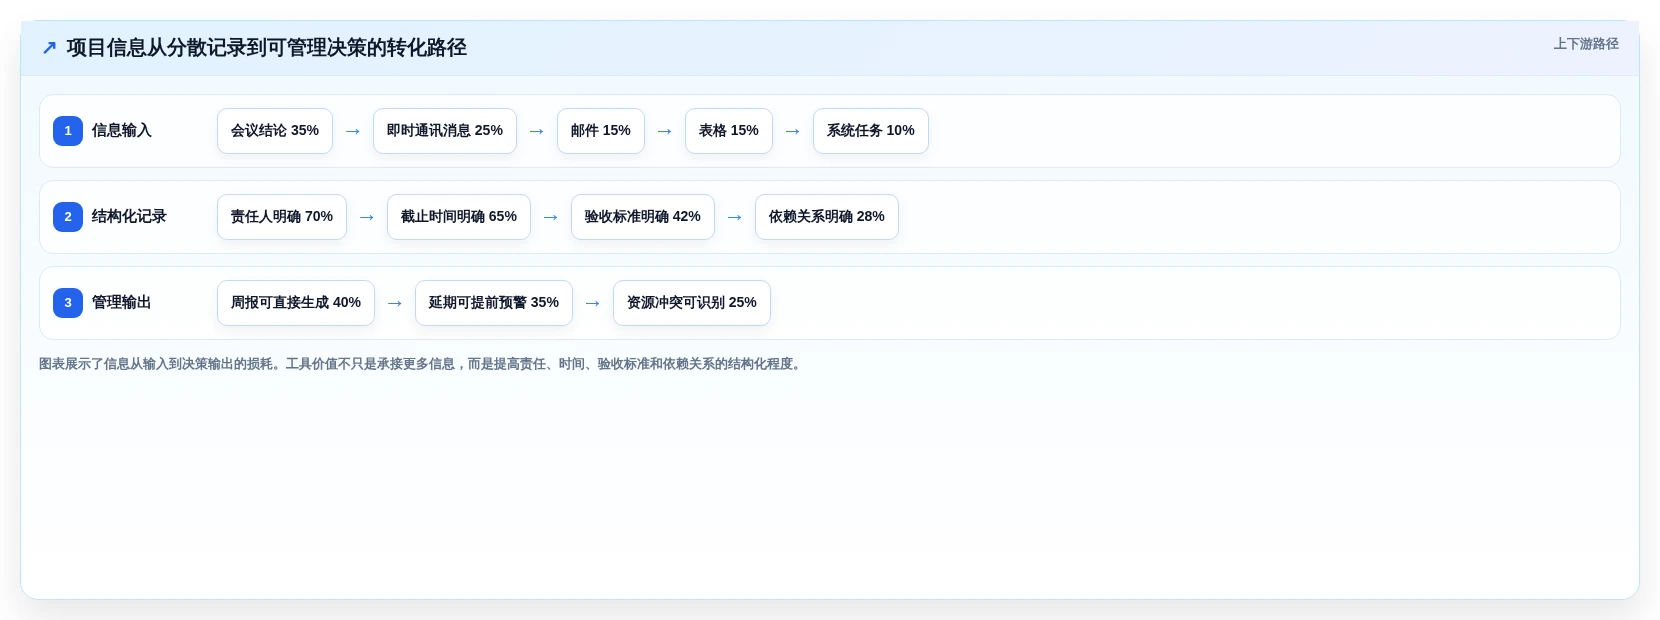The image size is (1660, 620).
Task: Choose the 依赖关系明确 28% chip
Action: pos(827,217)
